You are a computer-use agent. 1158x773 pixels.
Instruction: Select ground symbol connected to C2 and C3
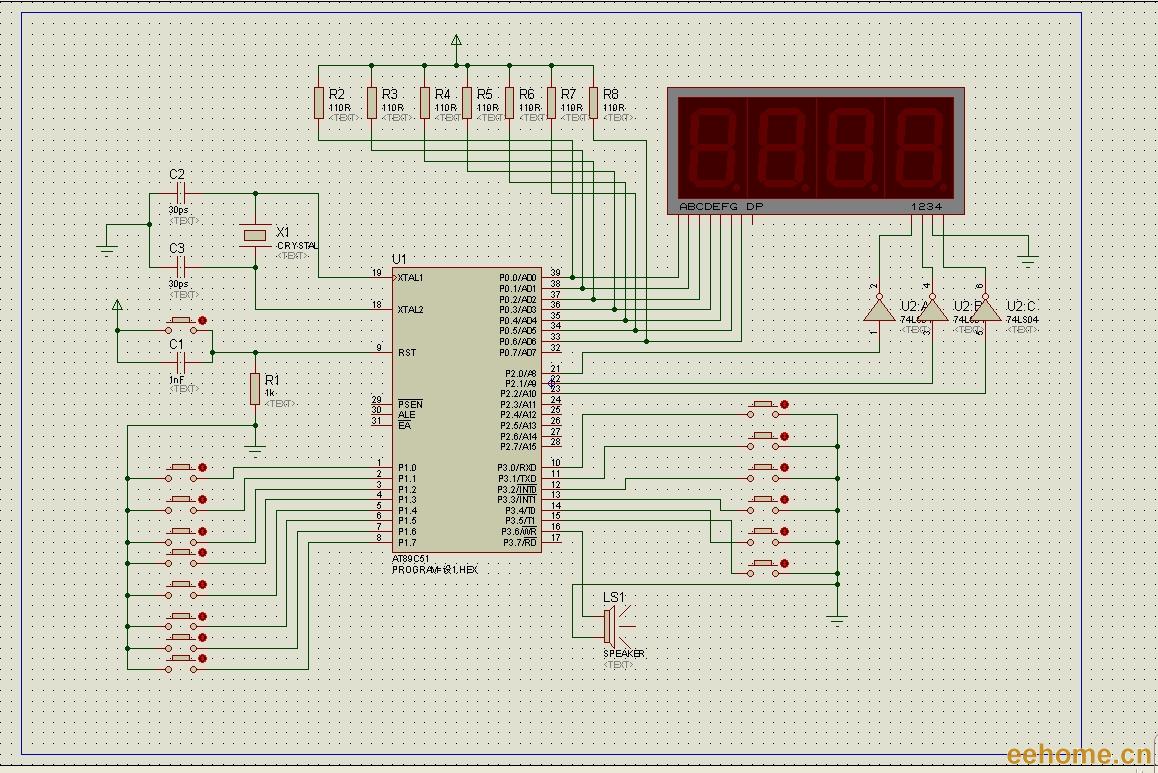pos(107,250)
